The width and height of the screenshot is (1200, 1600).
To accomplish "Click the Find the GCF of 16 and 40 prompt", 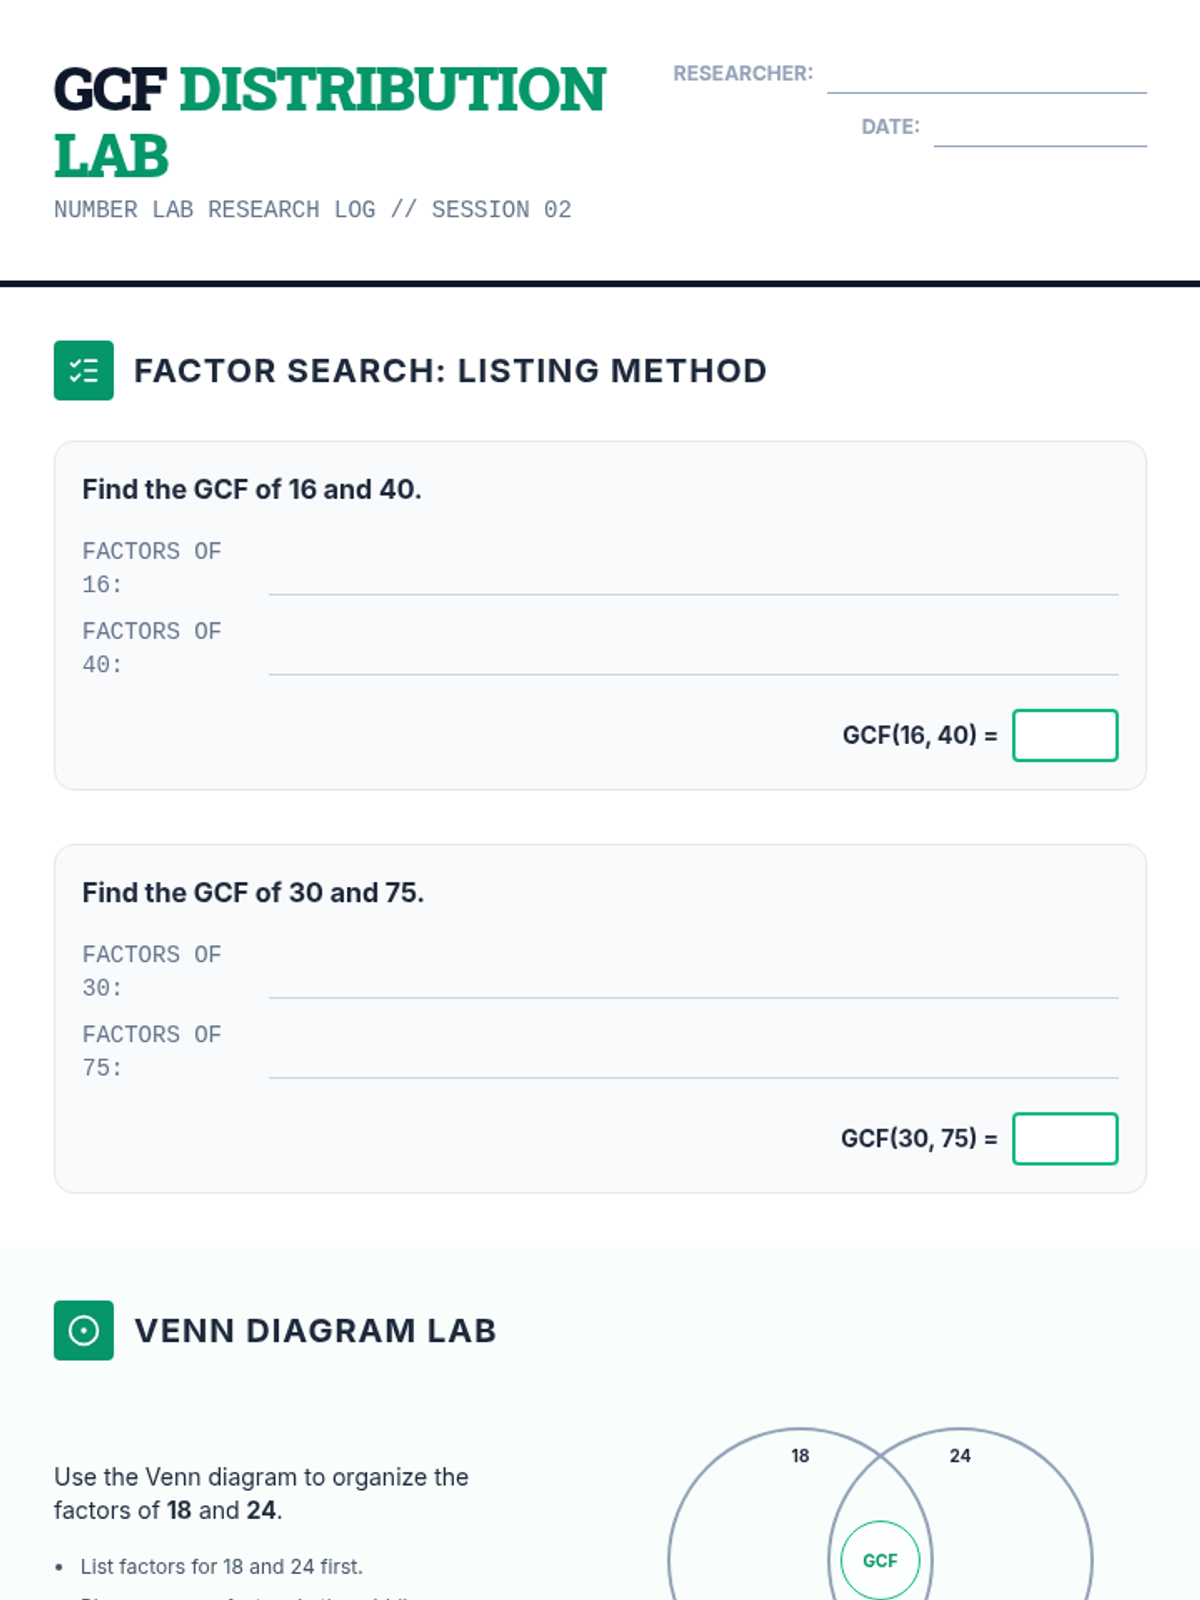I will [x=252, y=489].
